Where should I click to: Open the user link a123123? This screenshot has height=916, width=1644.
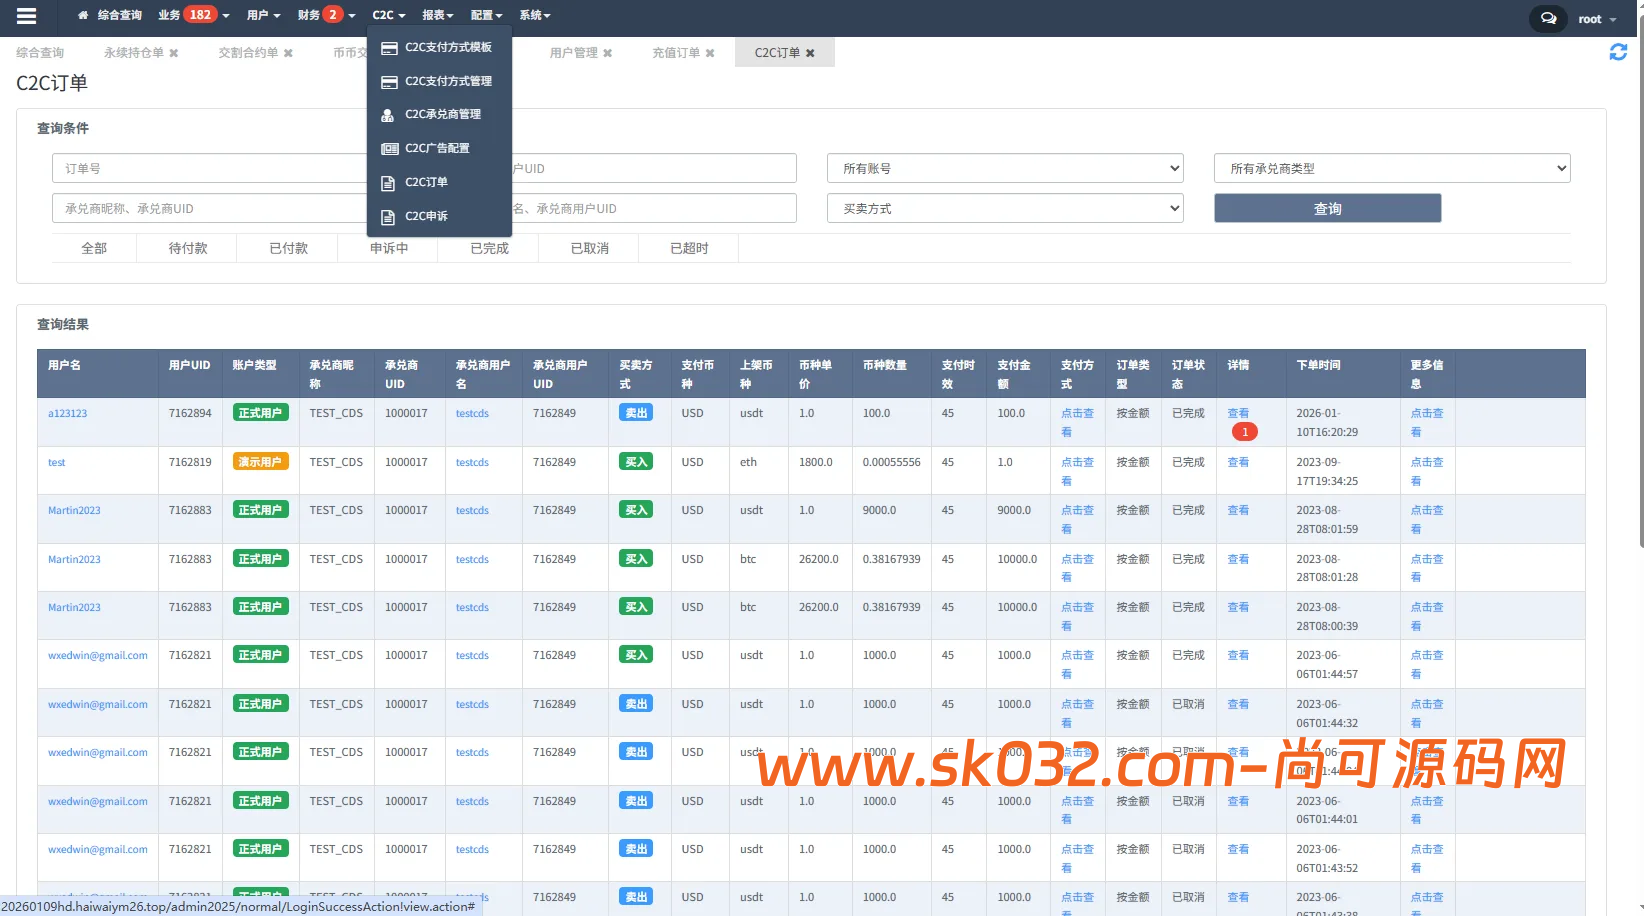tap(67, 412)
